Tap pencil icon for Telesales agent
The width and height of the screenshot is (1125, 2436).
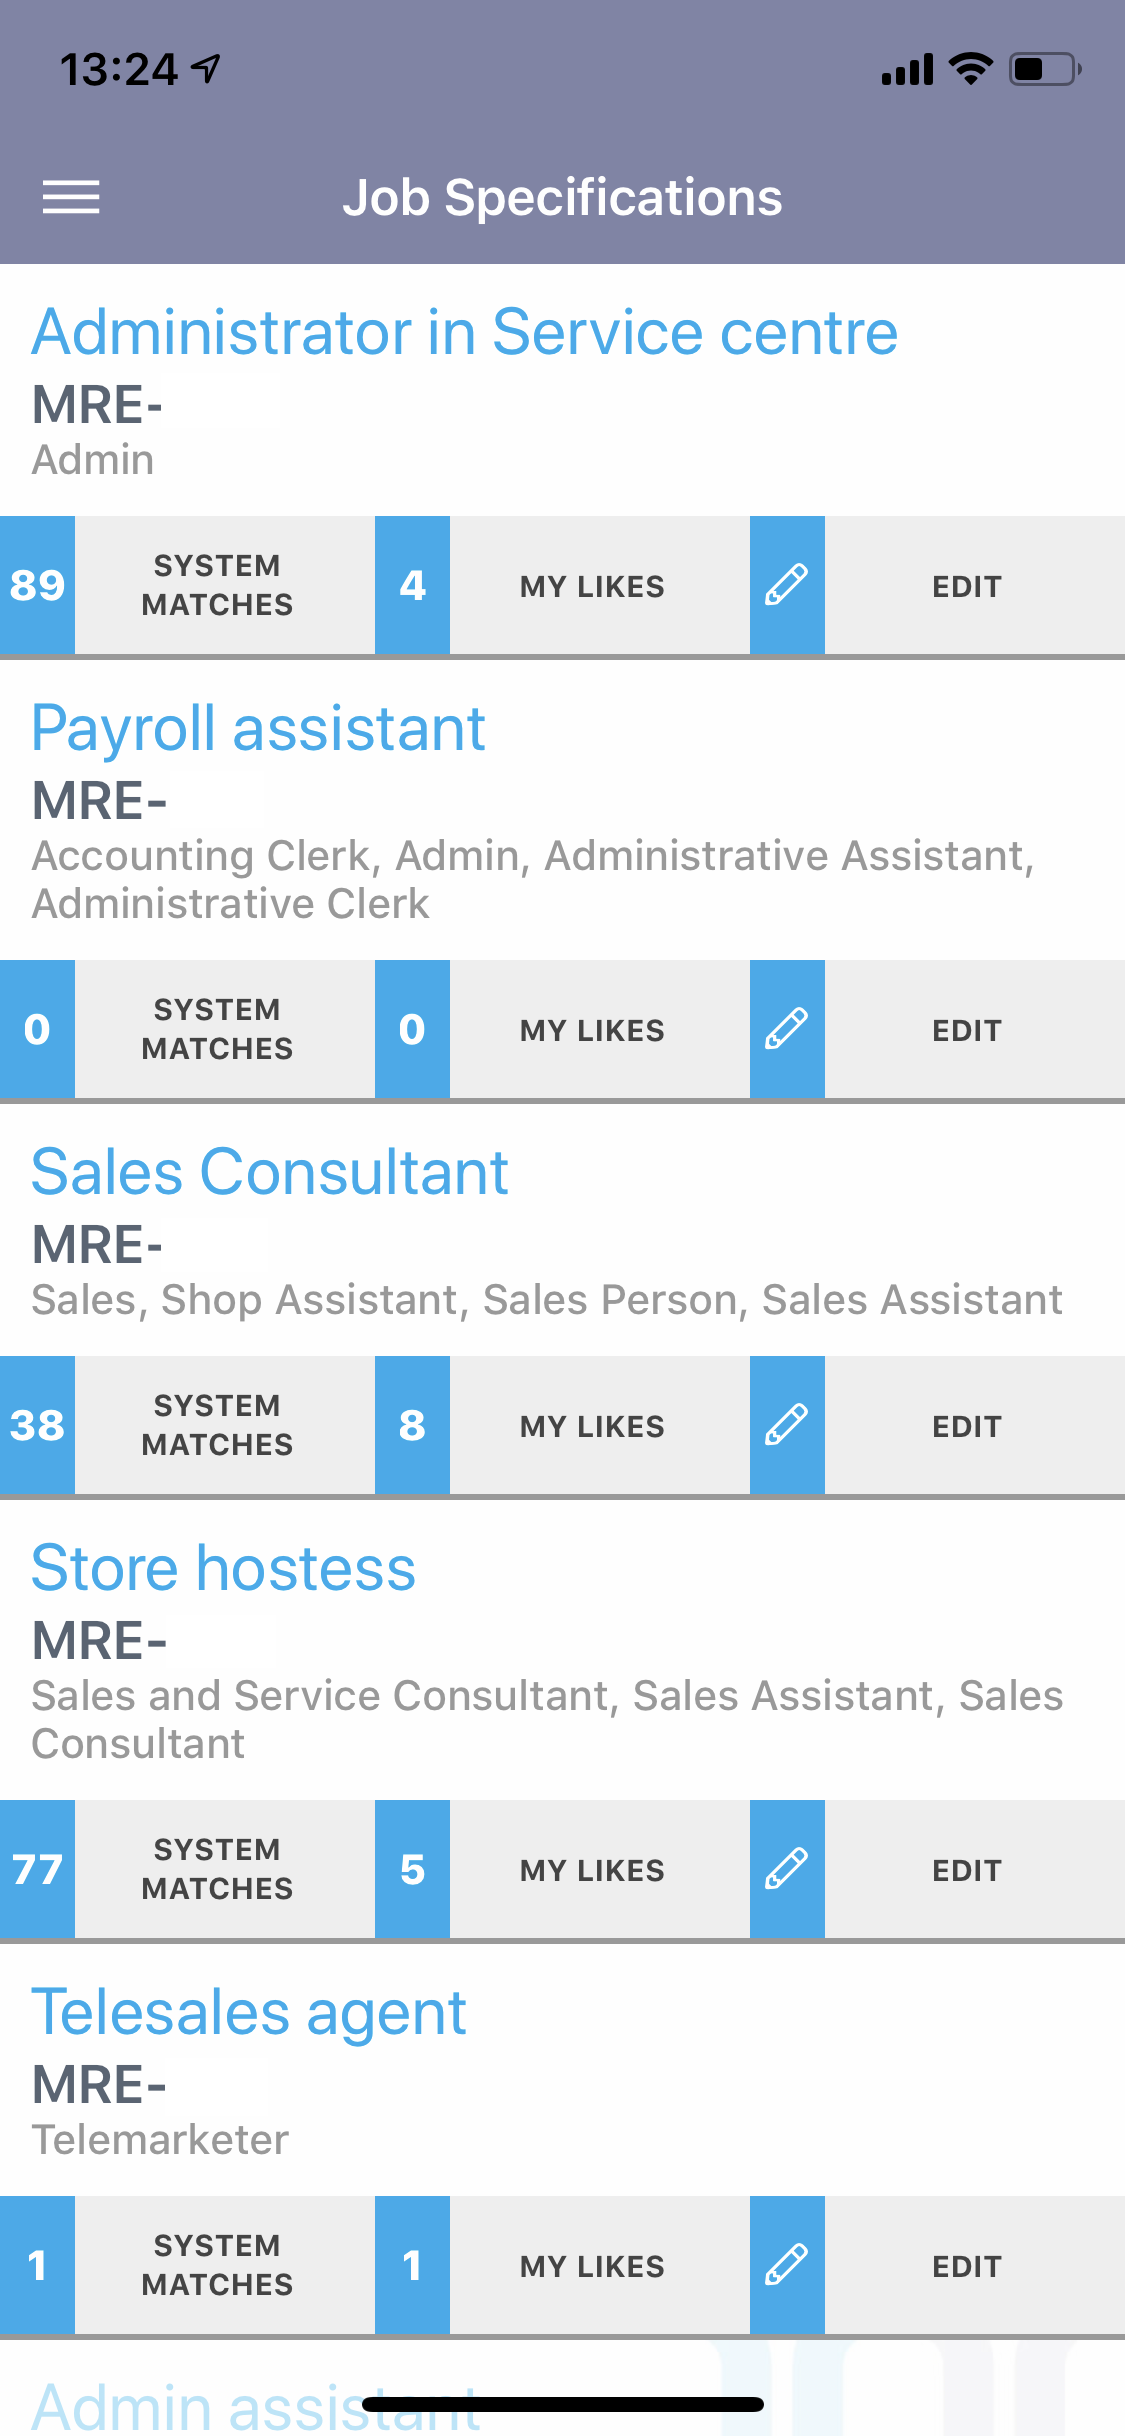(787, 2265)
